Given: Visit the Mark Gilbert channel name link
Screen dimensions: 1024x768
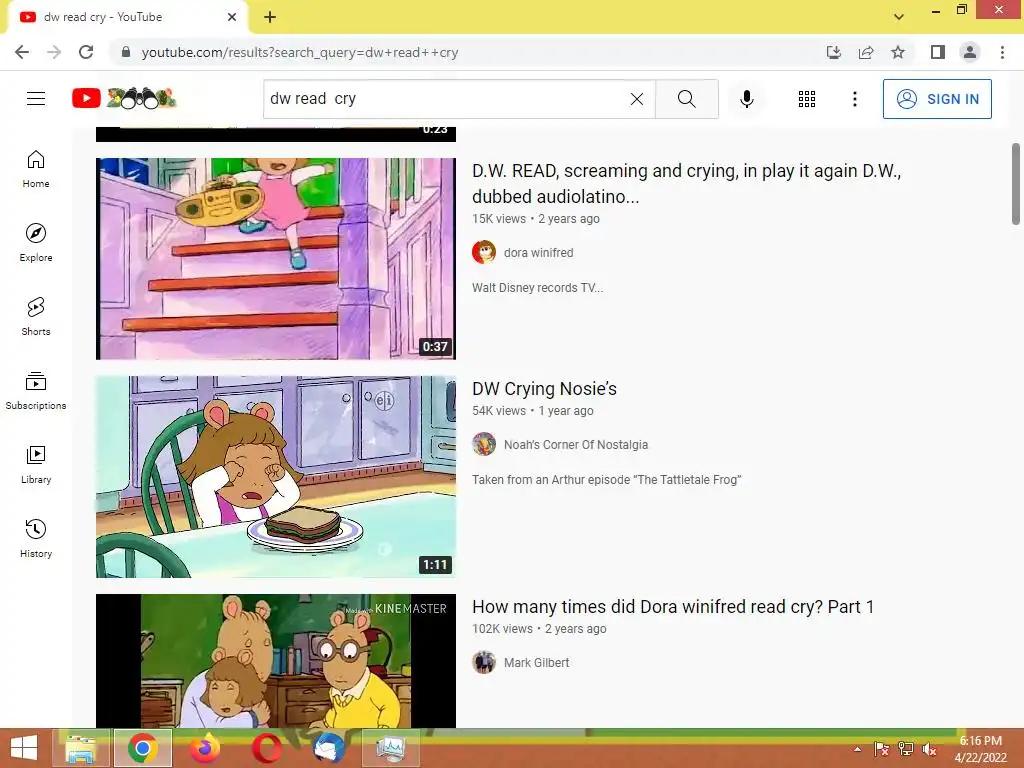Looking at the screenshot, I should (x=536, y=663).
